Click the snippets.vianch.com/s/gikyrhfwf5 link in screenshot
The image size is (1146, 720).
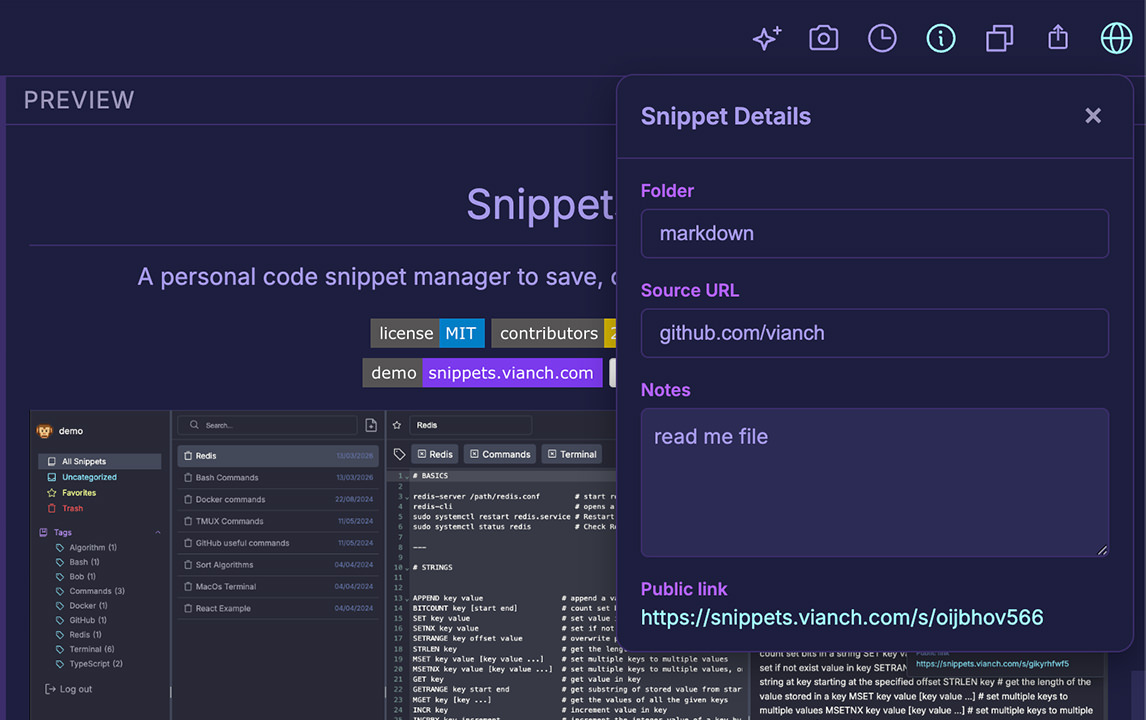[992, 664]
